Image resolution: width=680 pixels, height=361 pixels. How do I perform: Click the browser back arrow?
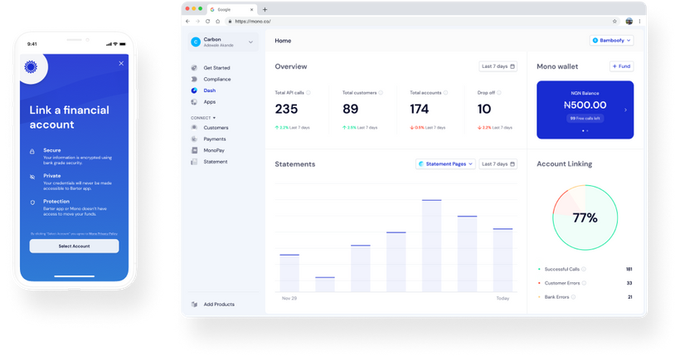tap(188, 21)
